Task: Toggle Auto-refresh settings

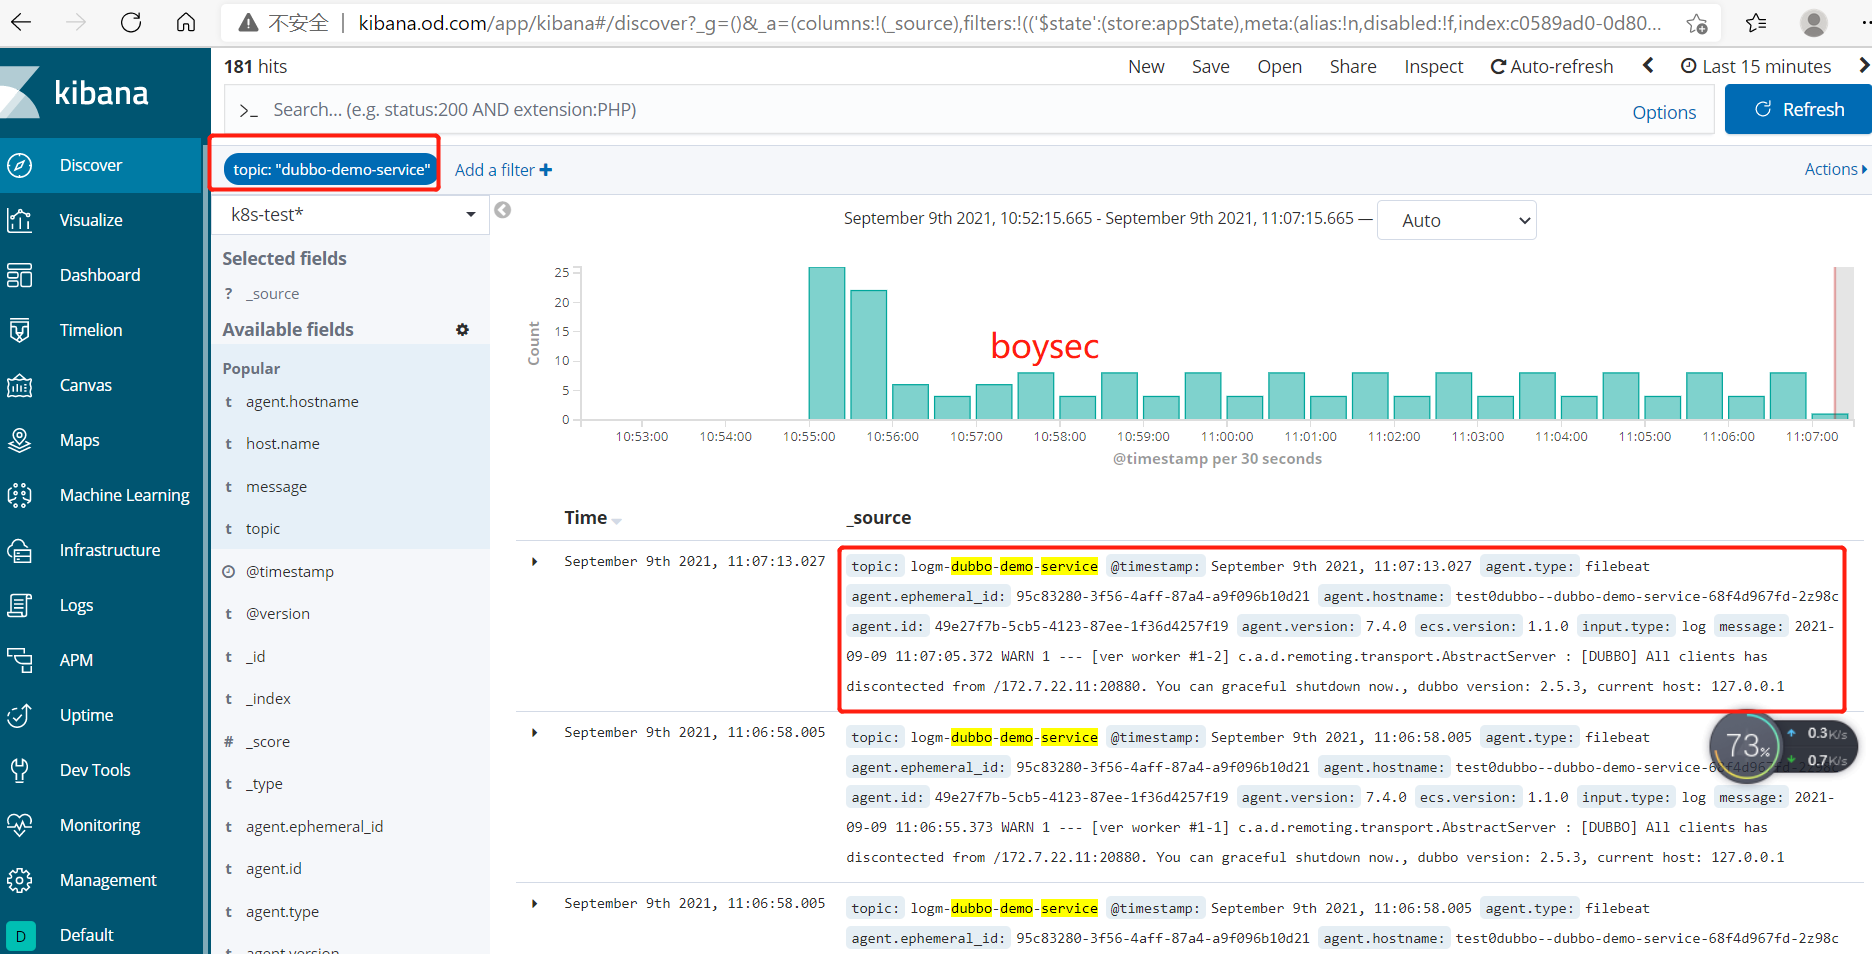Action: 1551,66
